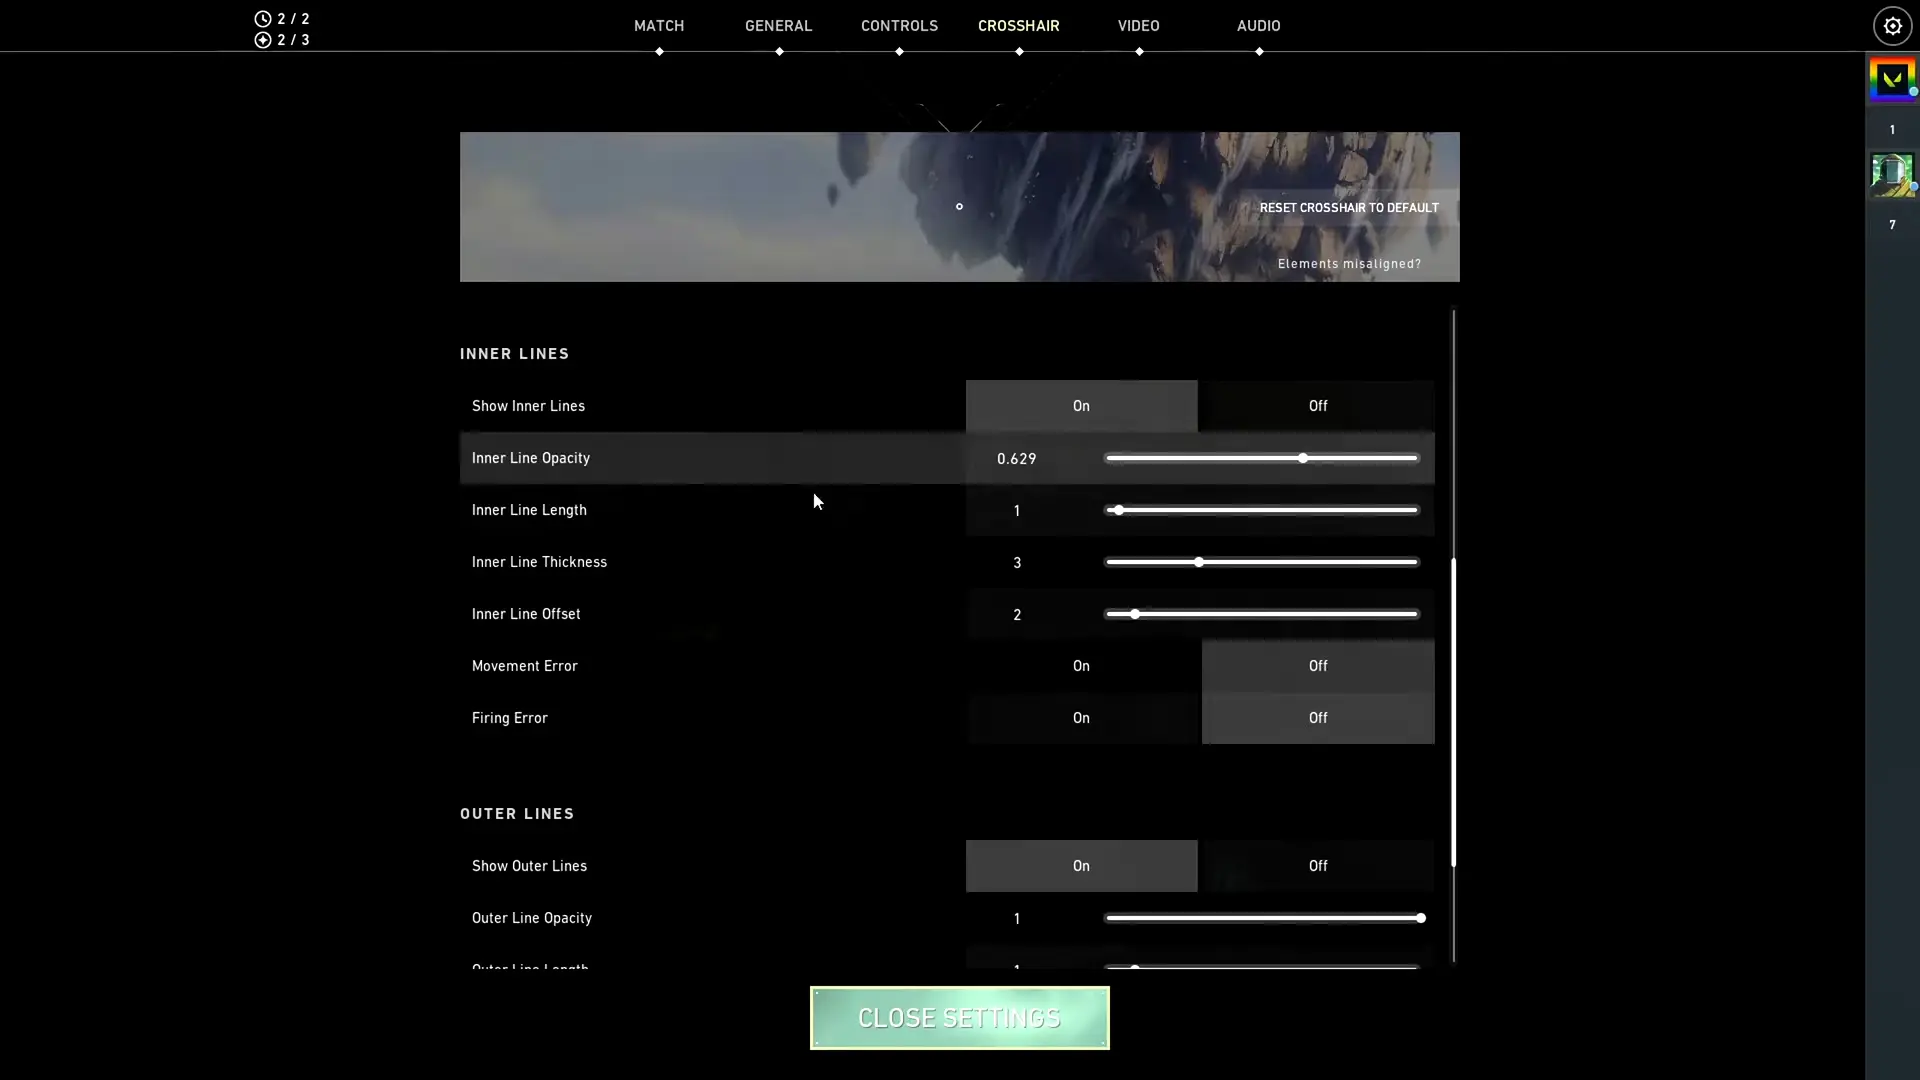Image resolution: width=1920 pixels, height=1080 pixels.
Task: Click the diamond marker under CROSSHAIR
Action: pyautogui.click(x=1019, y=51)
